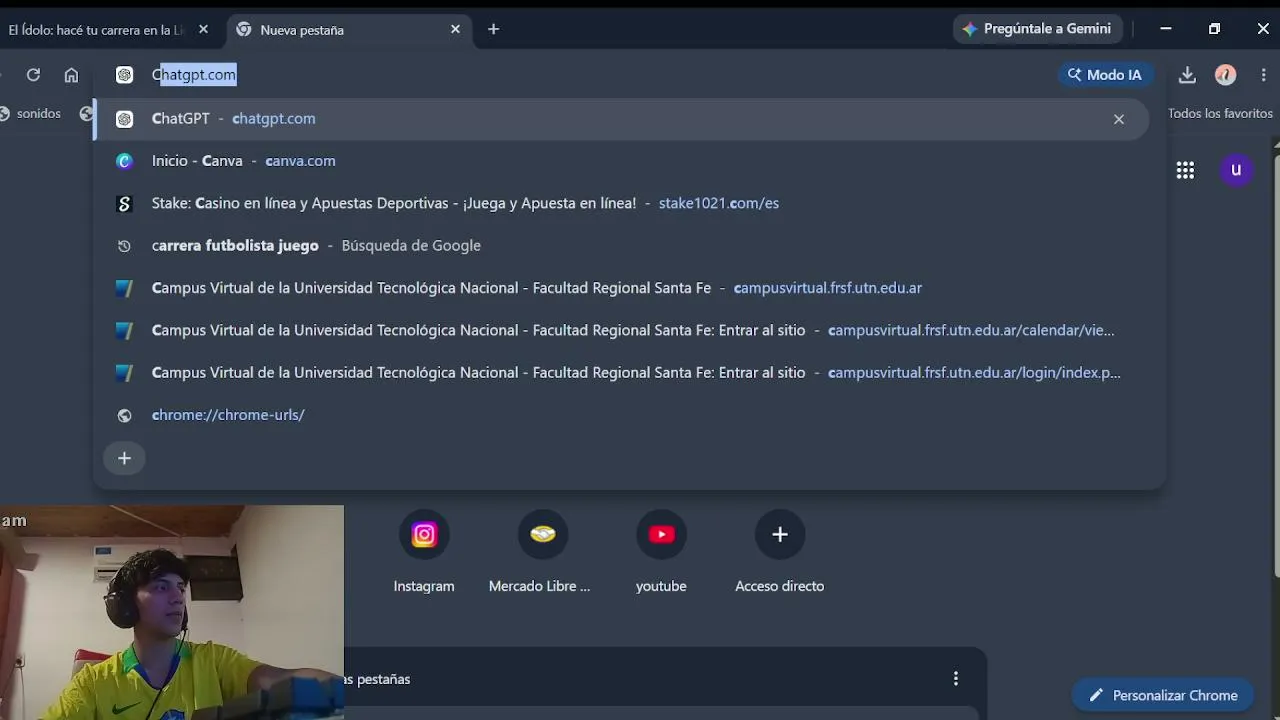1280x720 pixels.
Task: Open the Chrome three-dot menu
Action: pyautogui.click(x=1264, y=75)
